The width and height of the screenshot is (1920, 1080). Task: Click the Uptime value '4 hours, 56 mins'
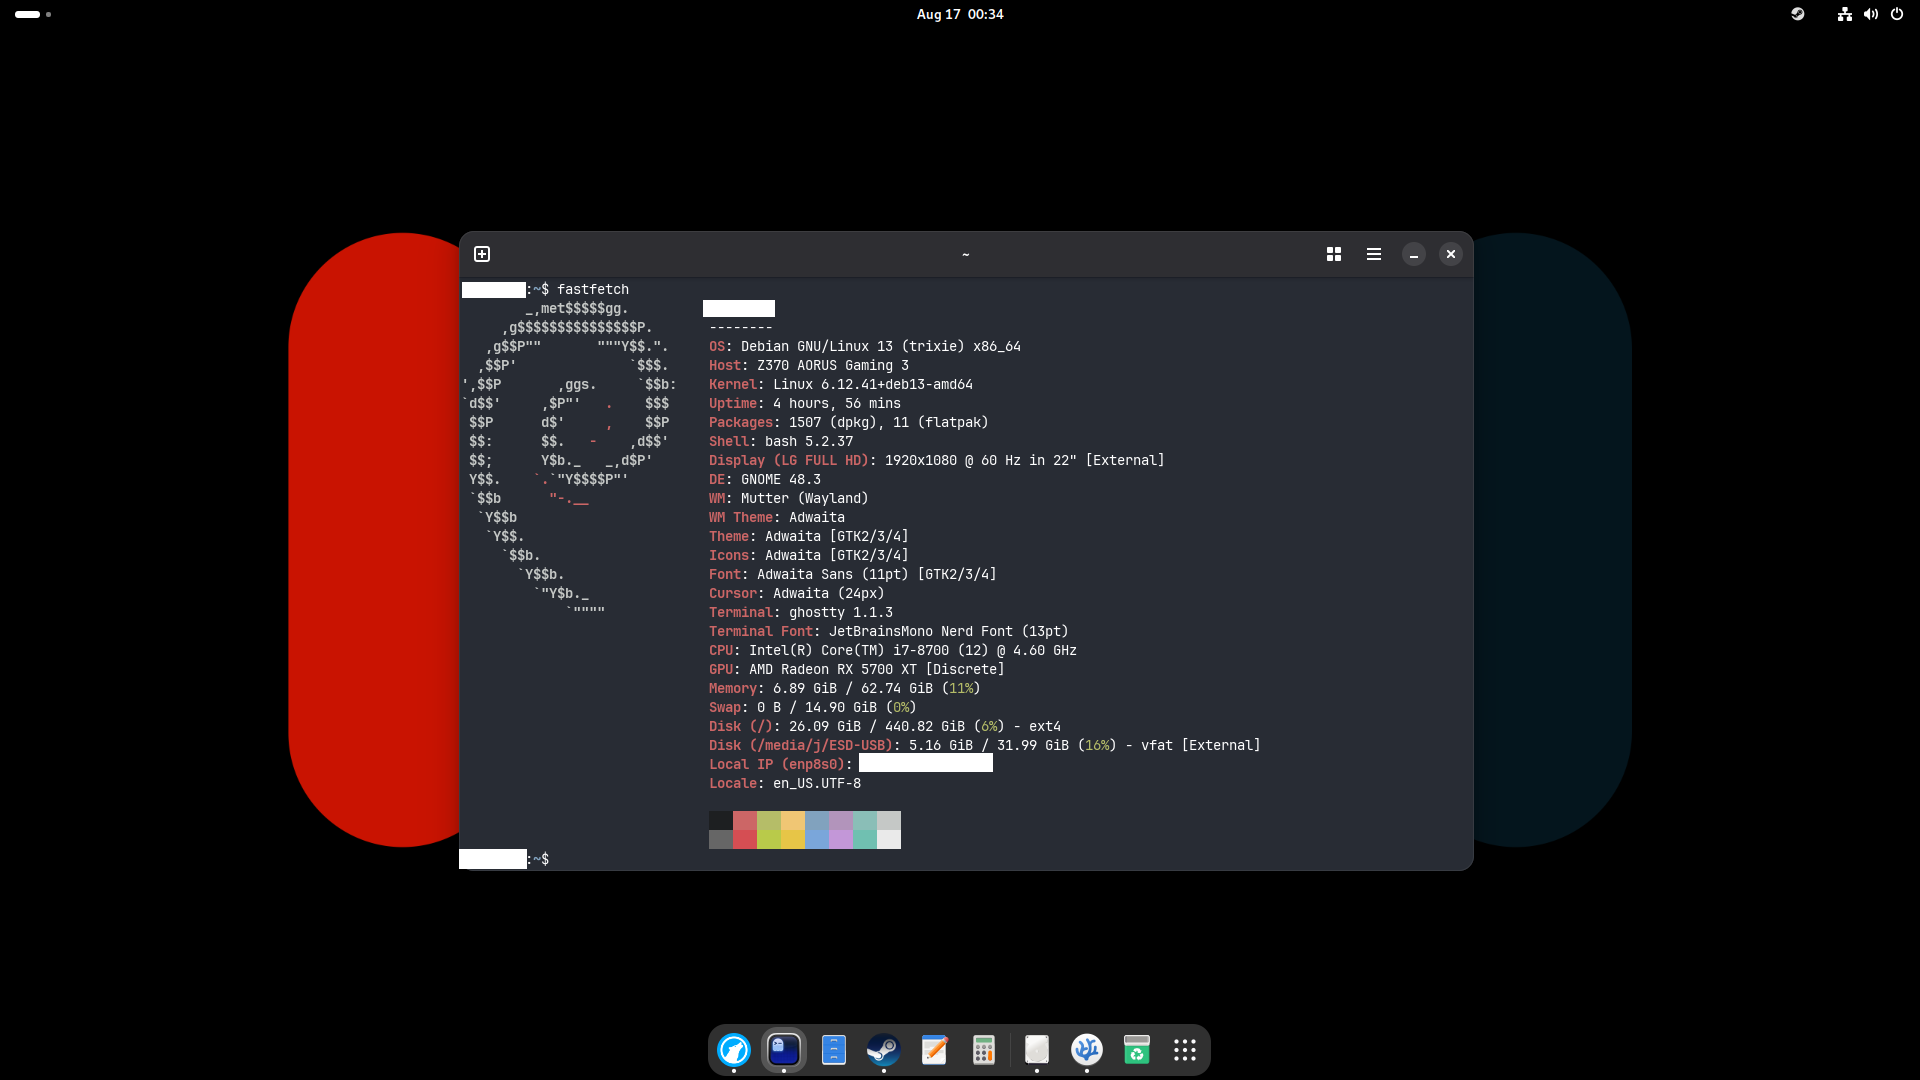837,403
